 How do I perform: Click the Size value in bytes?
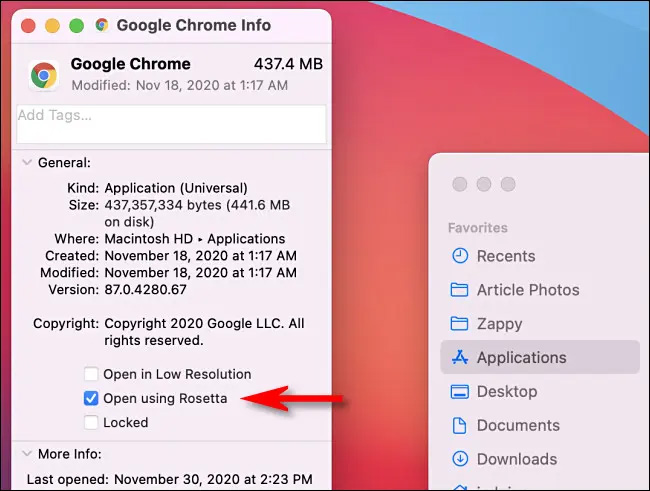point(197,214)
